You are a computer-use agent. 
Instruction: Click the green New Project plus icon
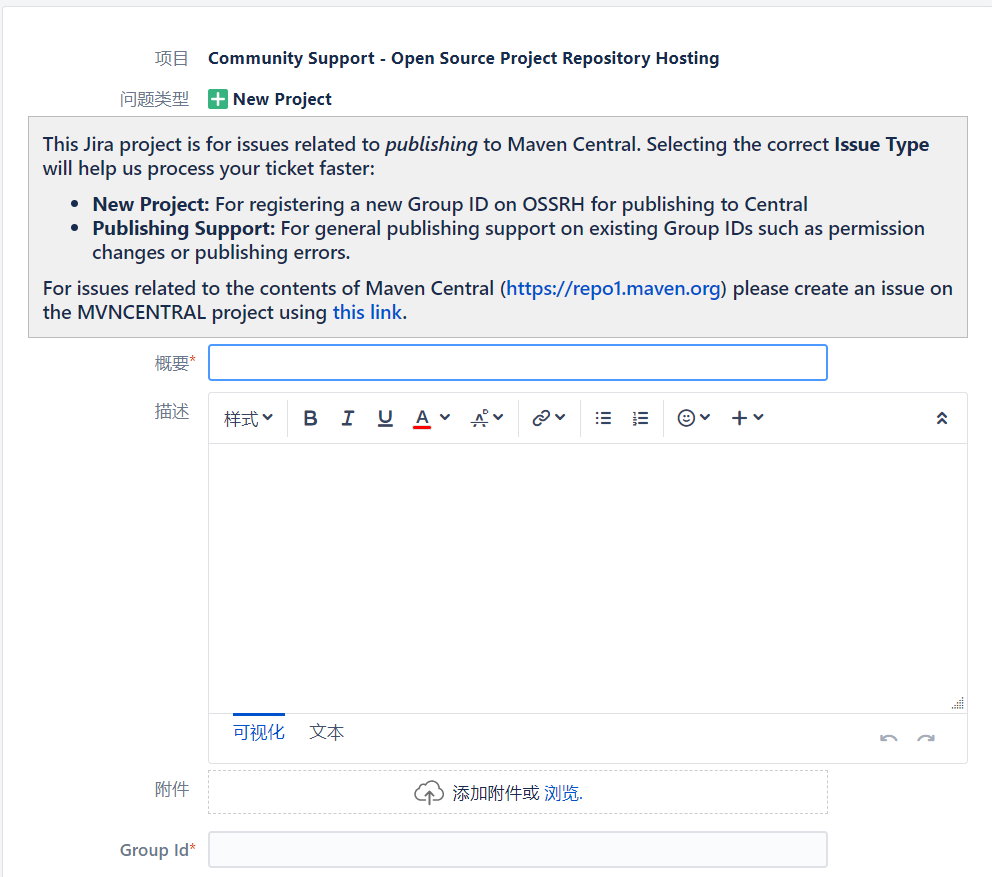click(218, 99)
